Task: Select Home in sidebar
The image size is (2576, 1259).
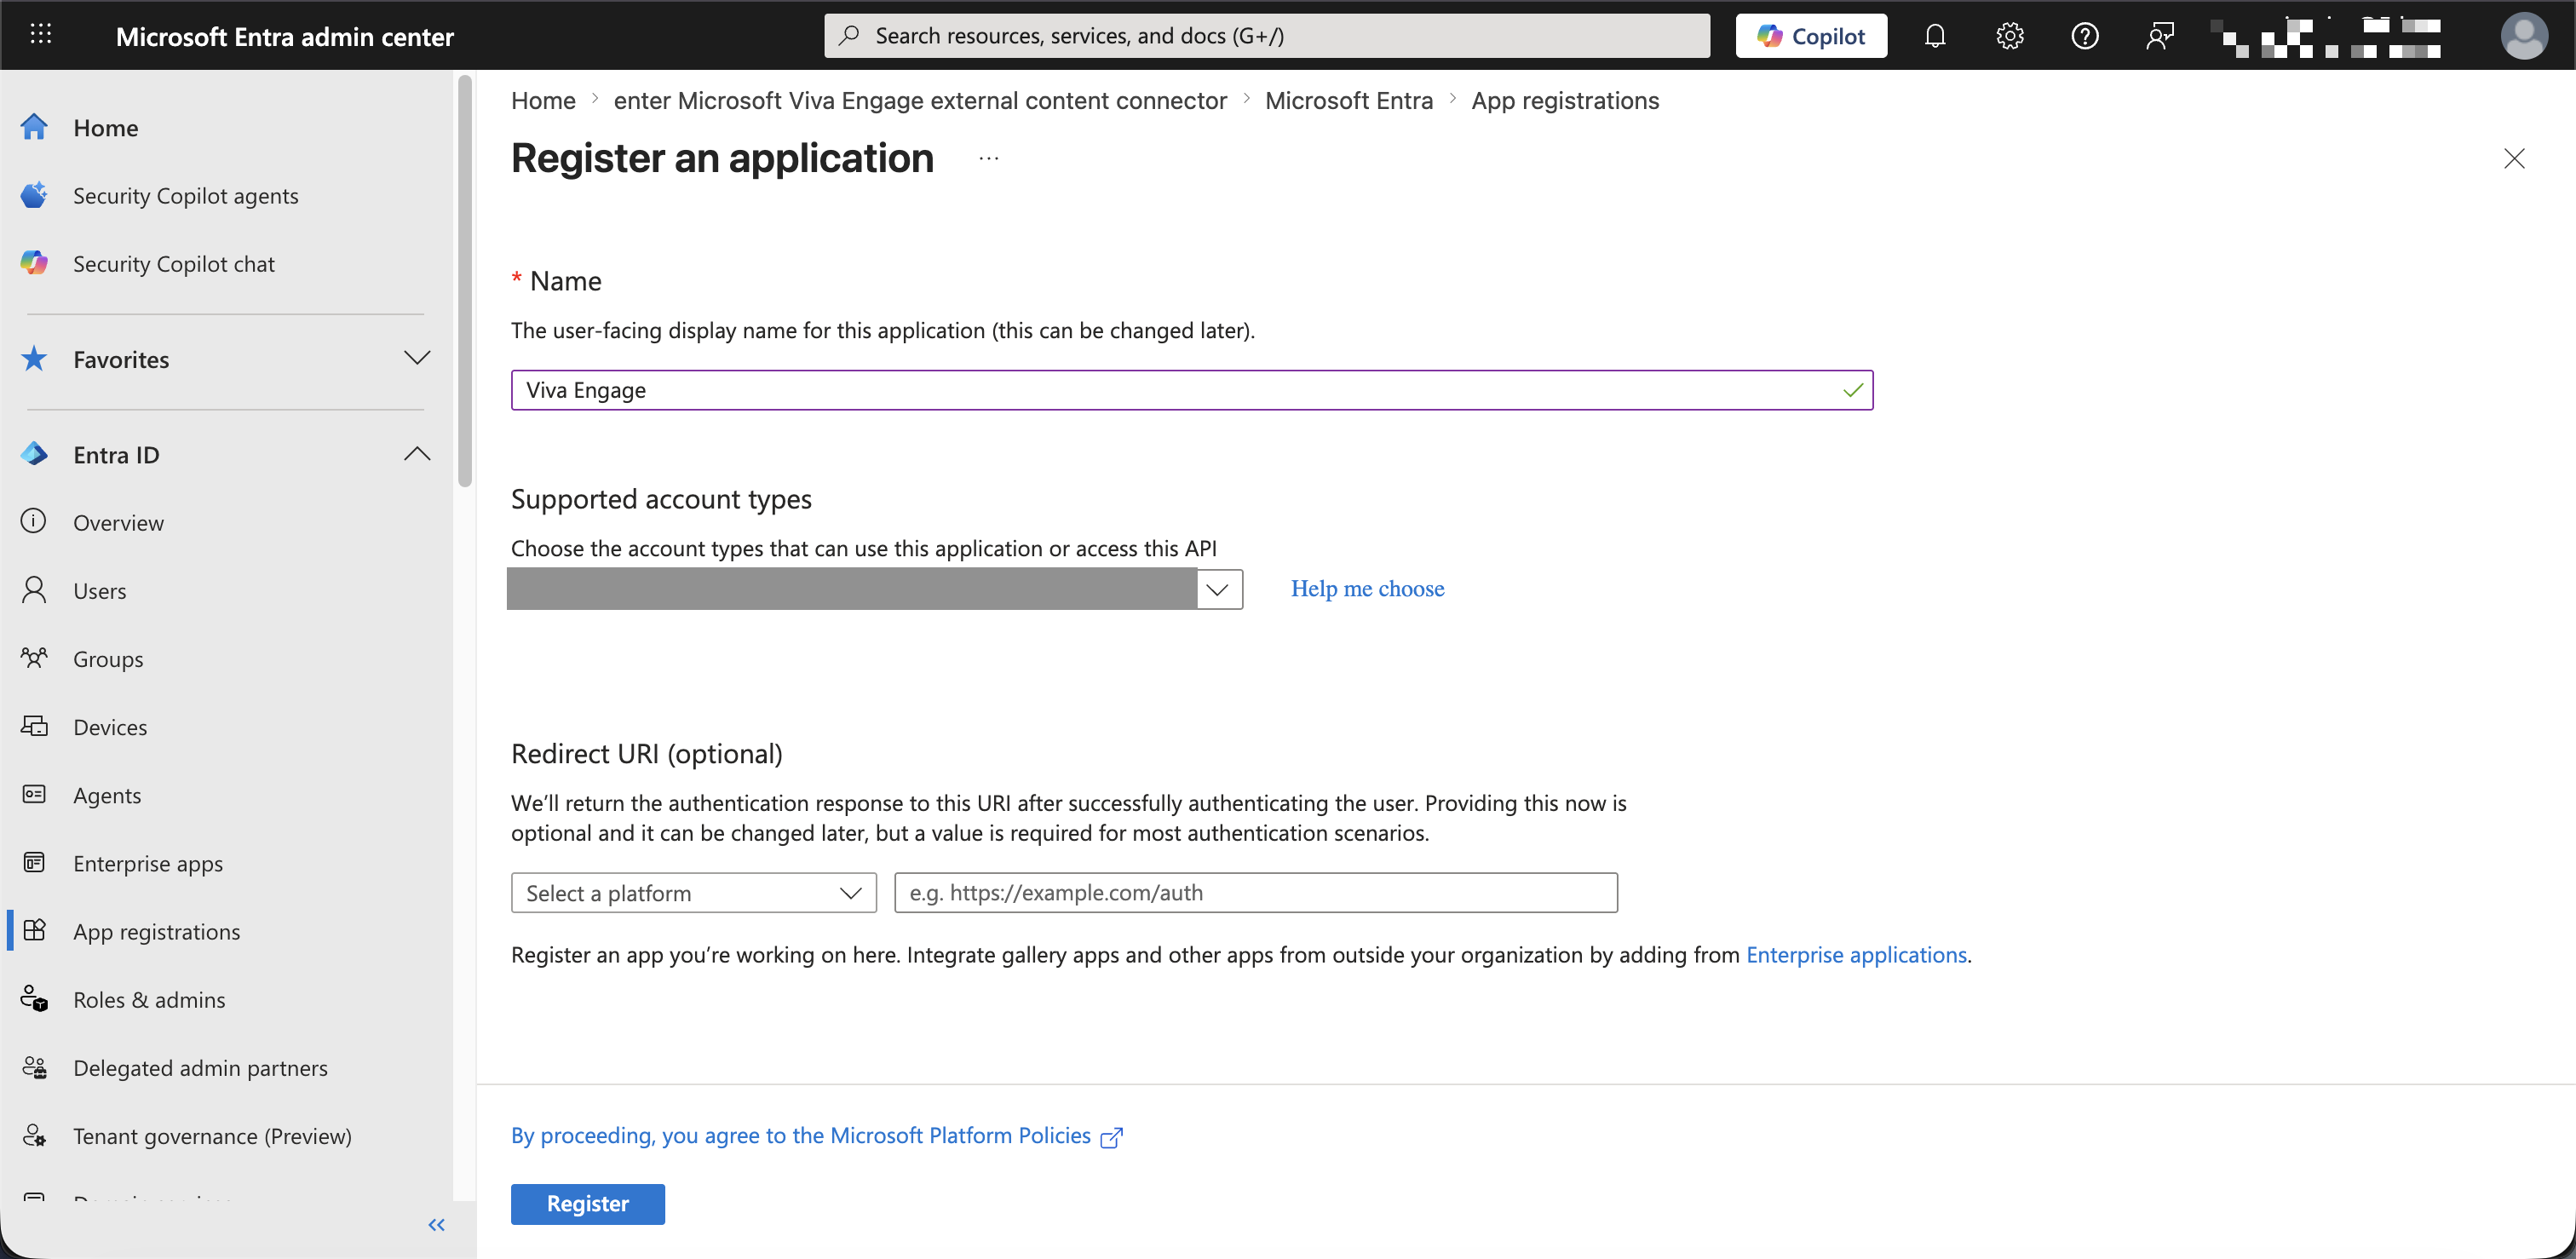Action: pyautogui.click(x=105, y=127)
